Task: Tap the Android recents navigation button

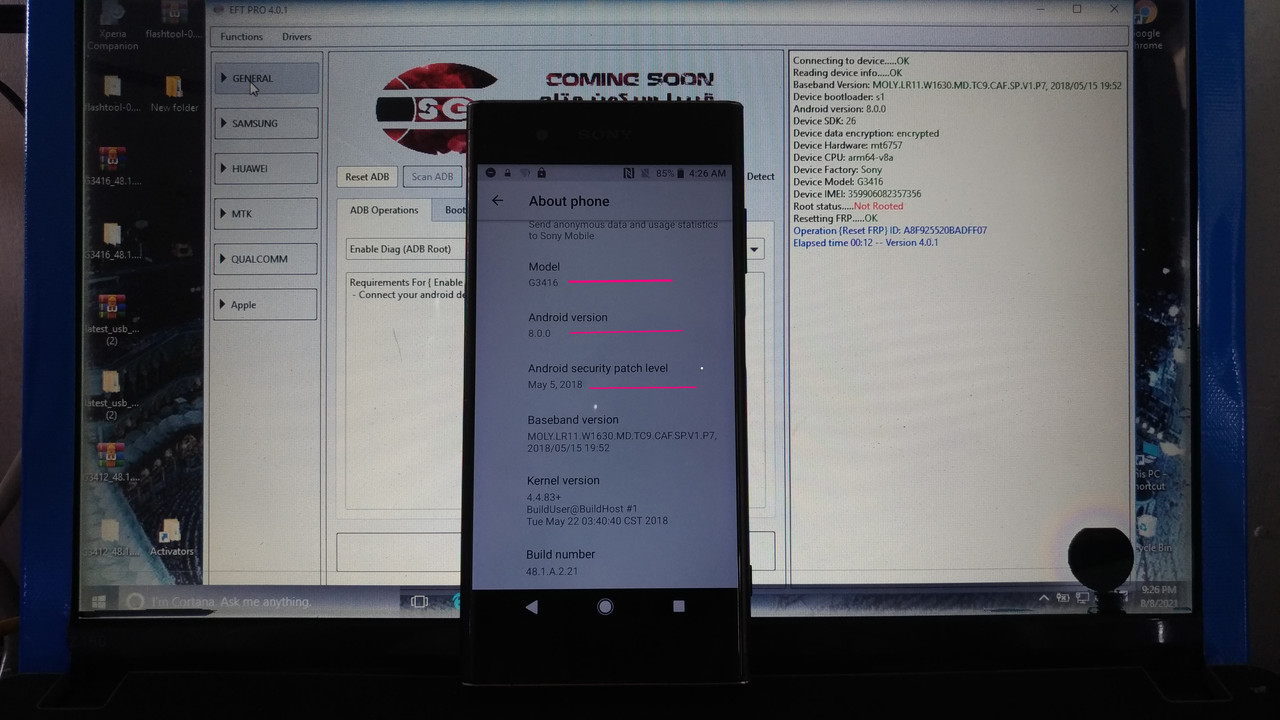Action: pyautogui.click(x=678, y=606)
